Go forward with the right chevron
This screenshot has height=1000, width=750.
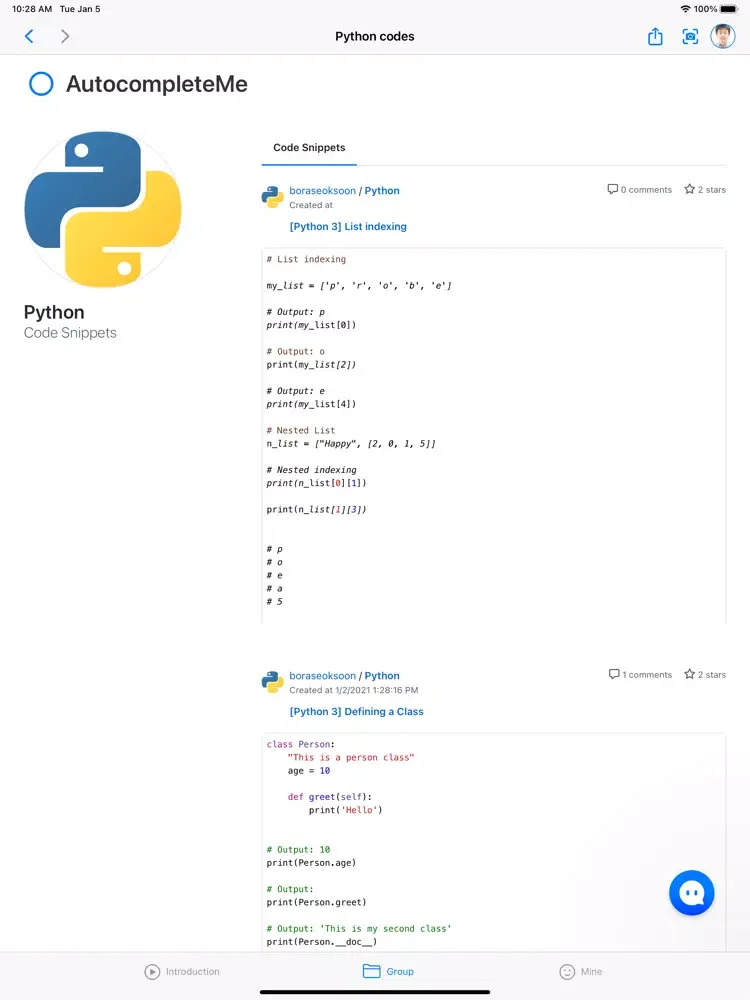click(64, 36)
